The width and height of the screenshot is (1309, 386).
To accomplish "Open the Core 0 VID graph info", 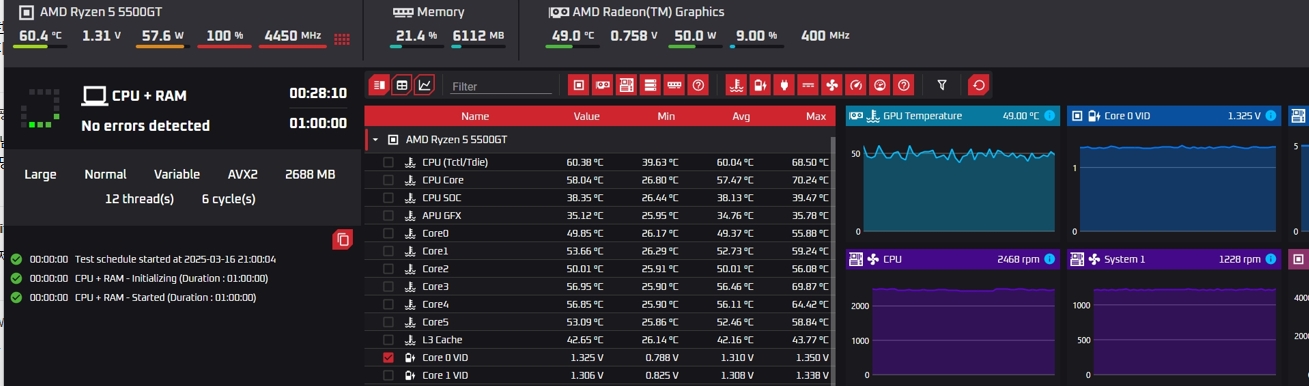I will pos(1271,116).
